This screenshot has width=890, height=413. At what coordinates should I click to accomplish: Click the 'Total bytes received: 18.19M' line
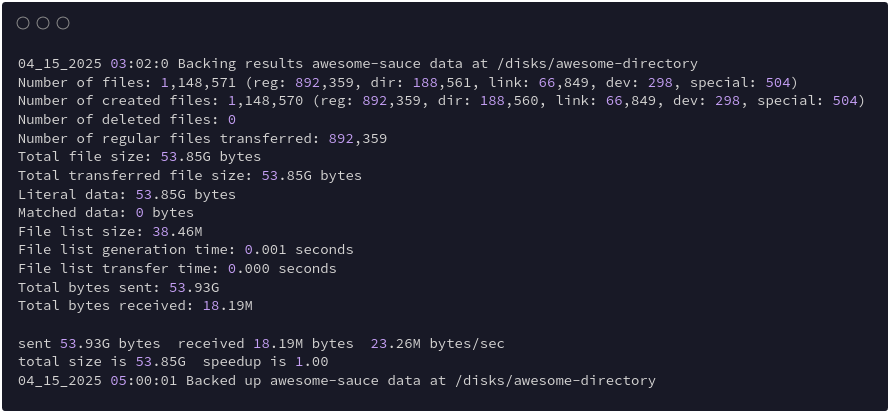coord(135,306)
